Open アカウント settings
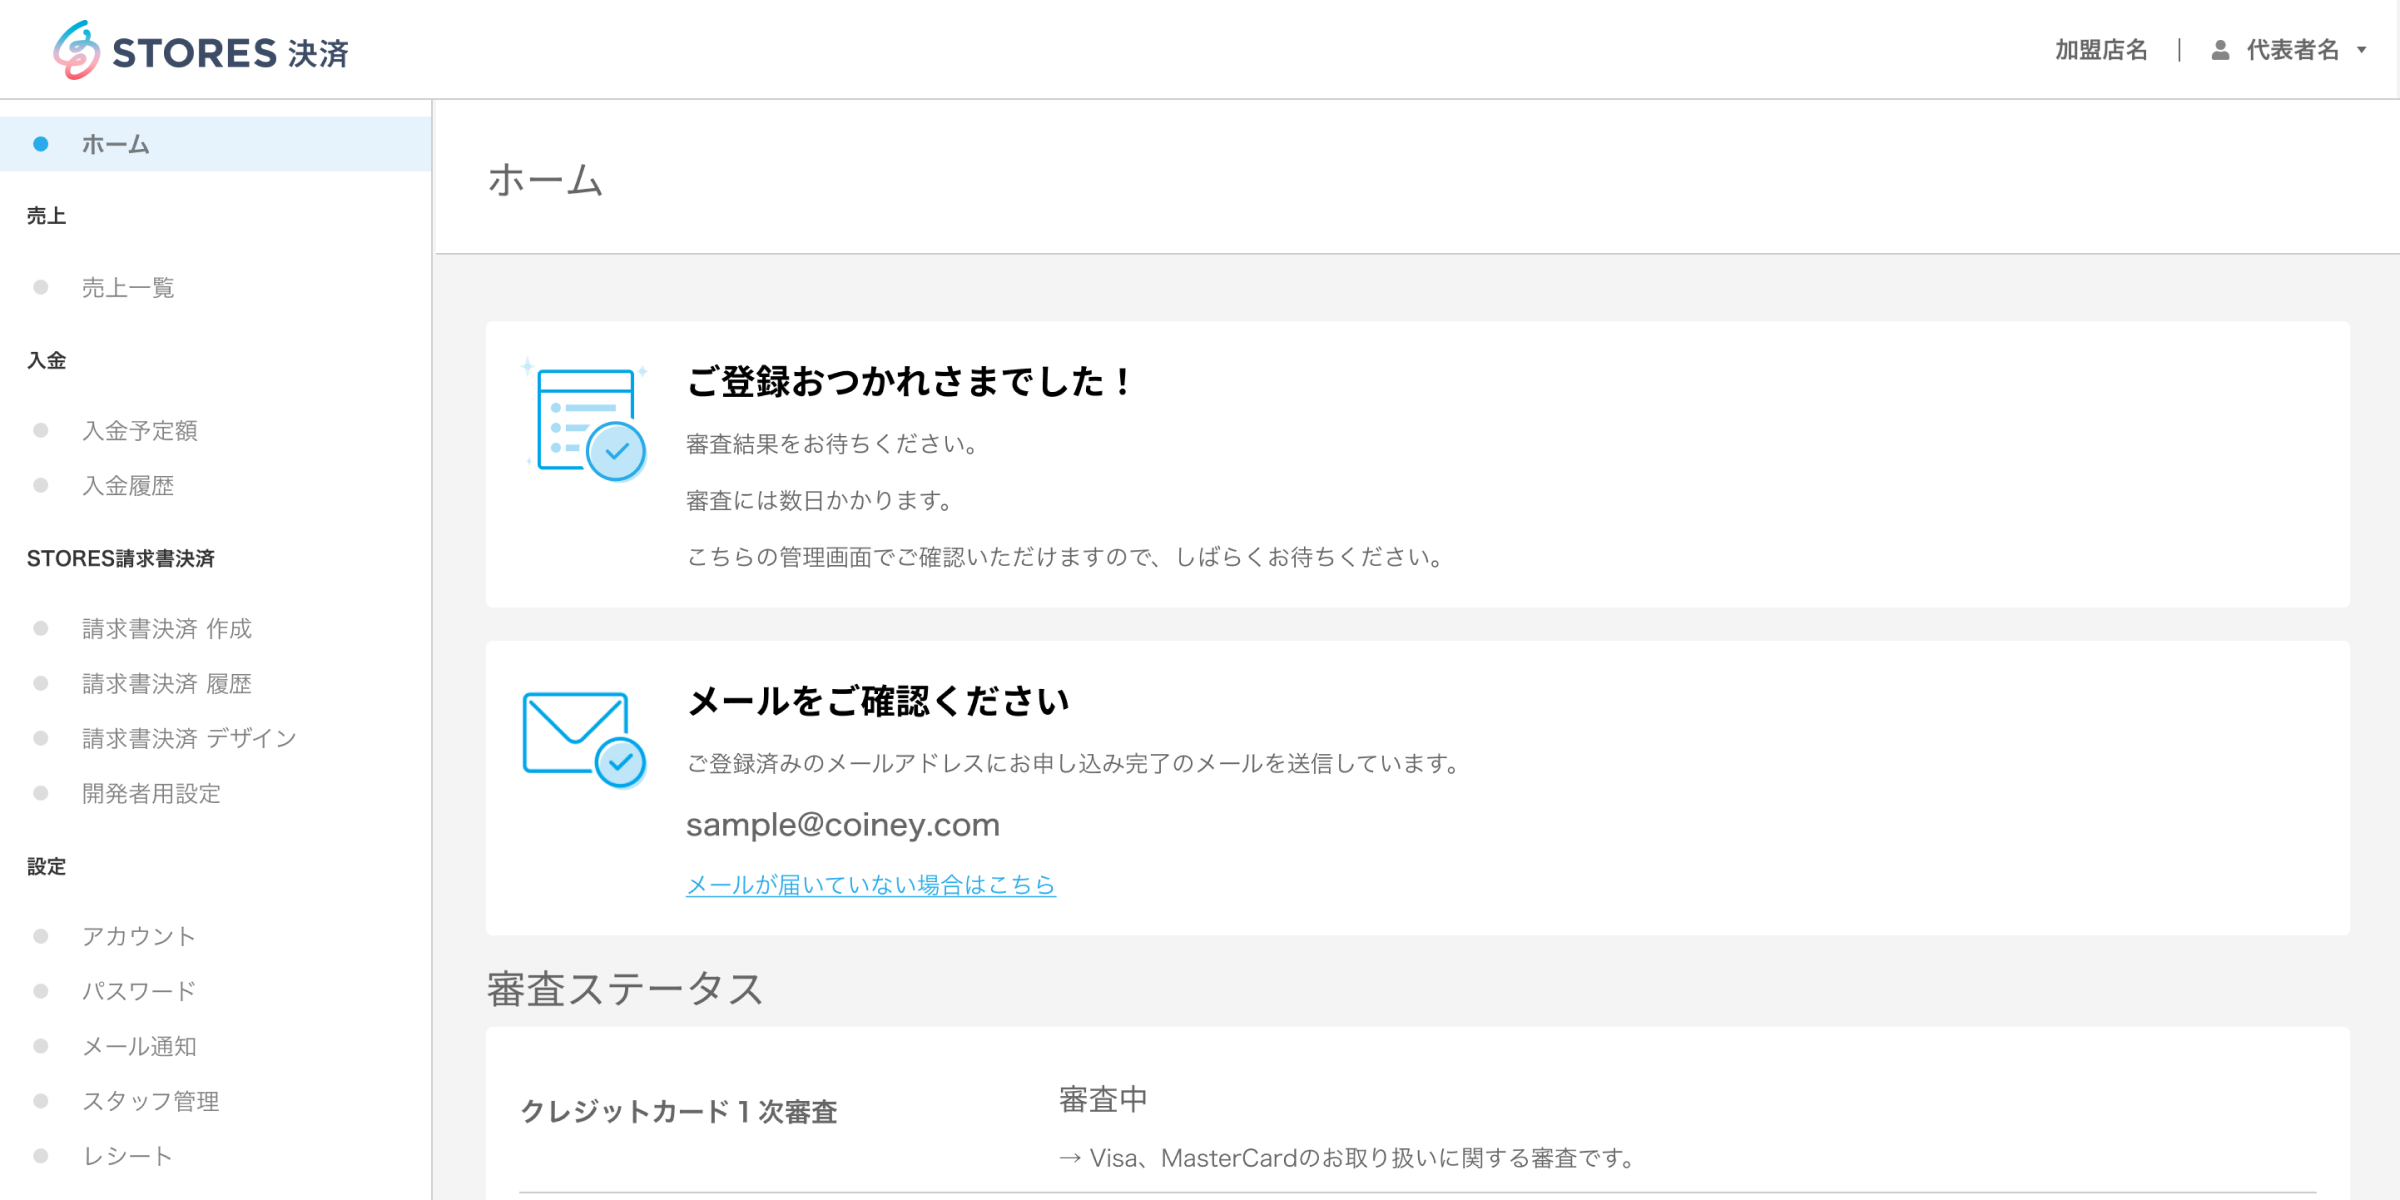Viewport: 2400px width, 1200px height. click(139, 937)
